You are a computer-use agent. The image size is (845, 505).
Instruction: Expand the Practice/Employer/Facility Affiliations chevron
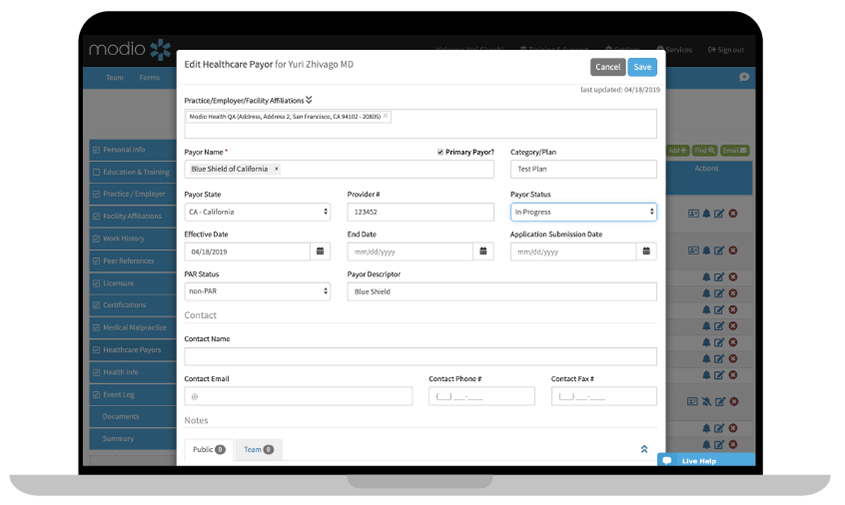pyautogui.click(x=309, y=100)
